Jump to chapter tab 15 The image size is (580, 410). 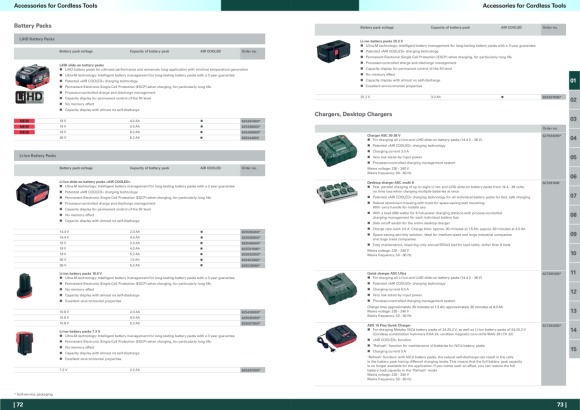574,349
